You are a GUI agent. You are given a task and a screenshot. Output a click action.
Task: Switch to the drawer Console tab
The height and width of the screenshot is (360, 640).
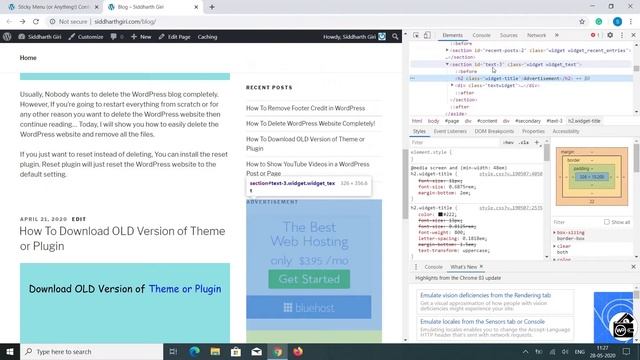click(x=433, y=267)
